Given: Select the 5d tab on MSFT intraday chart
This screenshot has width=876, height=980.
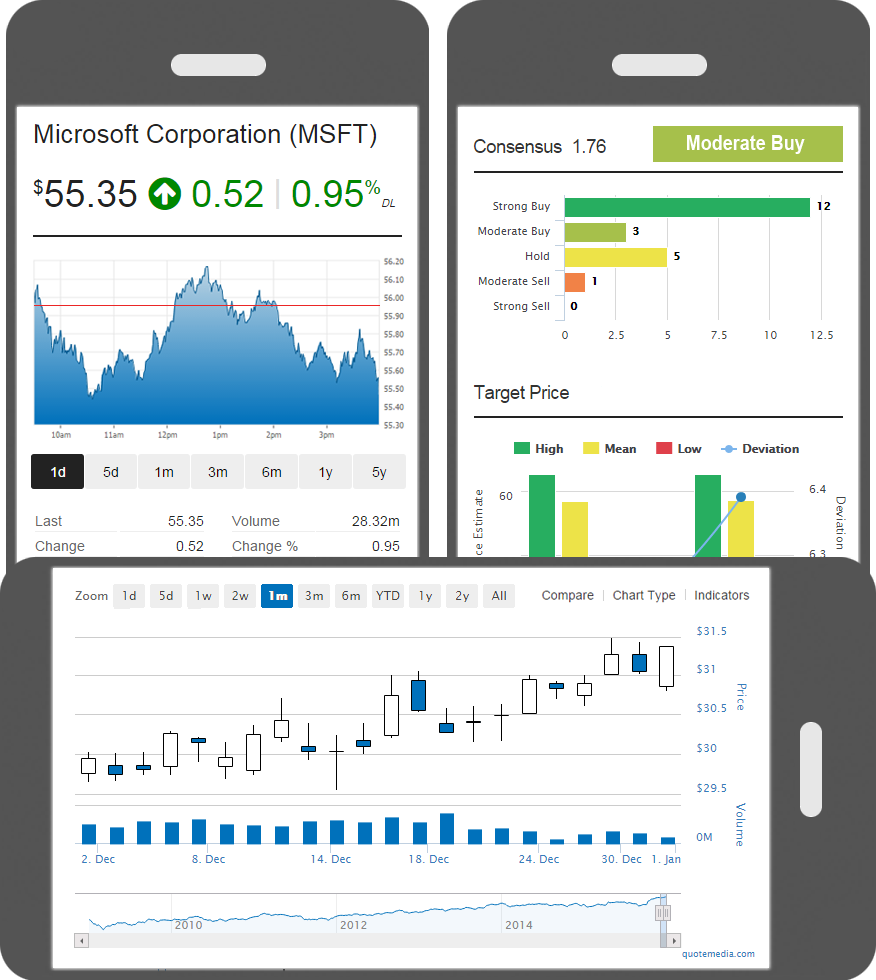Looking at the screenshot, I should click(x=111, y=472).
